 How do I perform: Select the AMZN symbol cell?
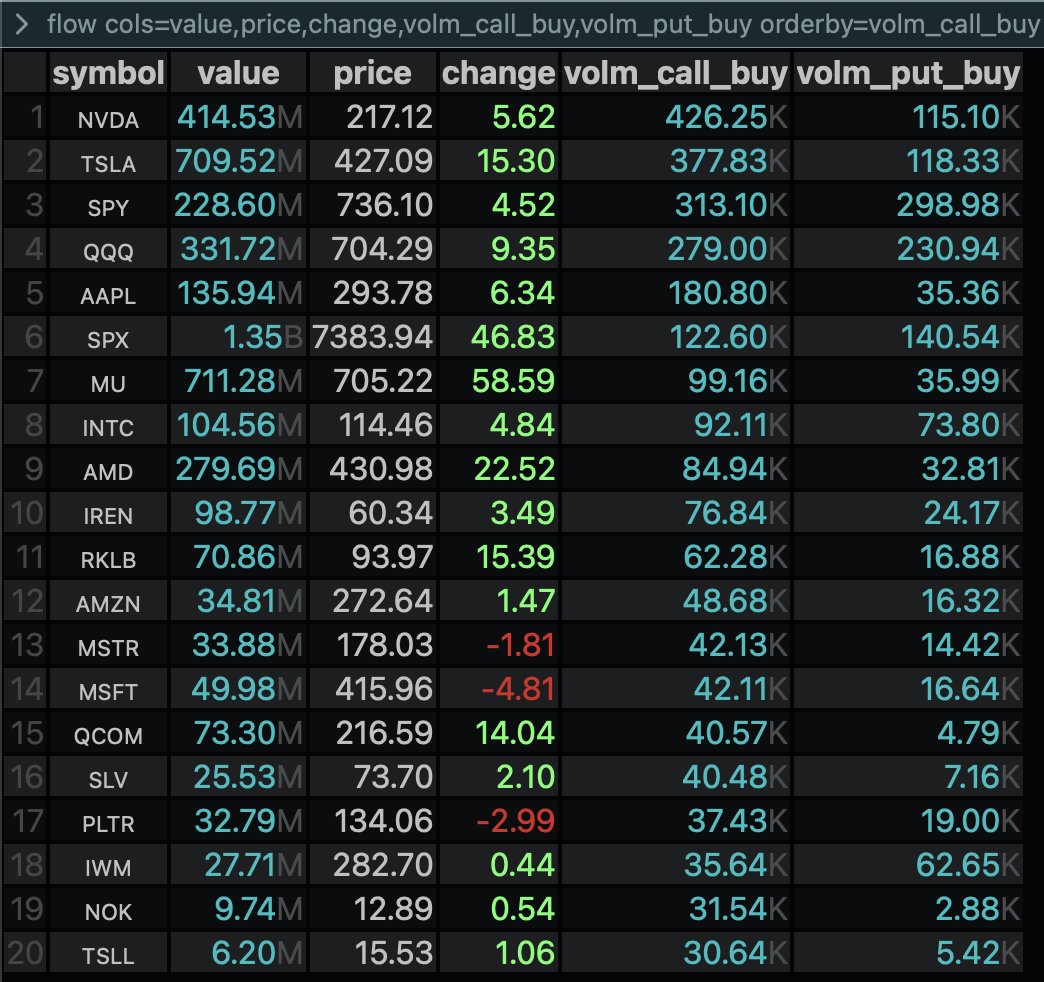pyautogui.click(x=108, y=603)
